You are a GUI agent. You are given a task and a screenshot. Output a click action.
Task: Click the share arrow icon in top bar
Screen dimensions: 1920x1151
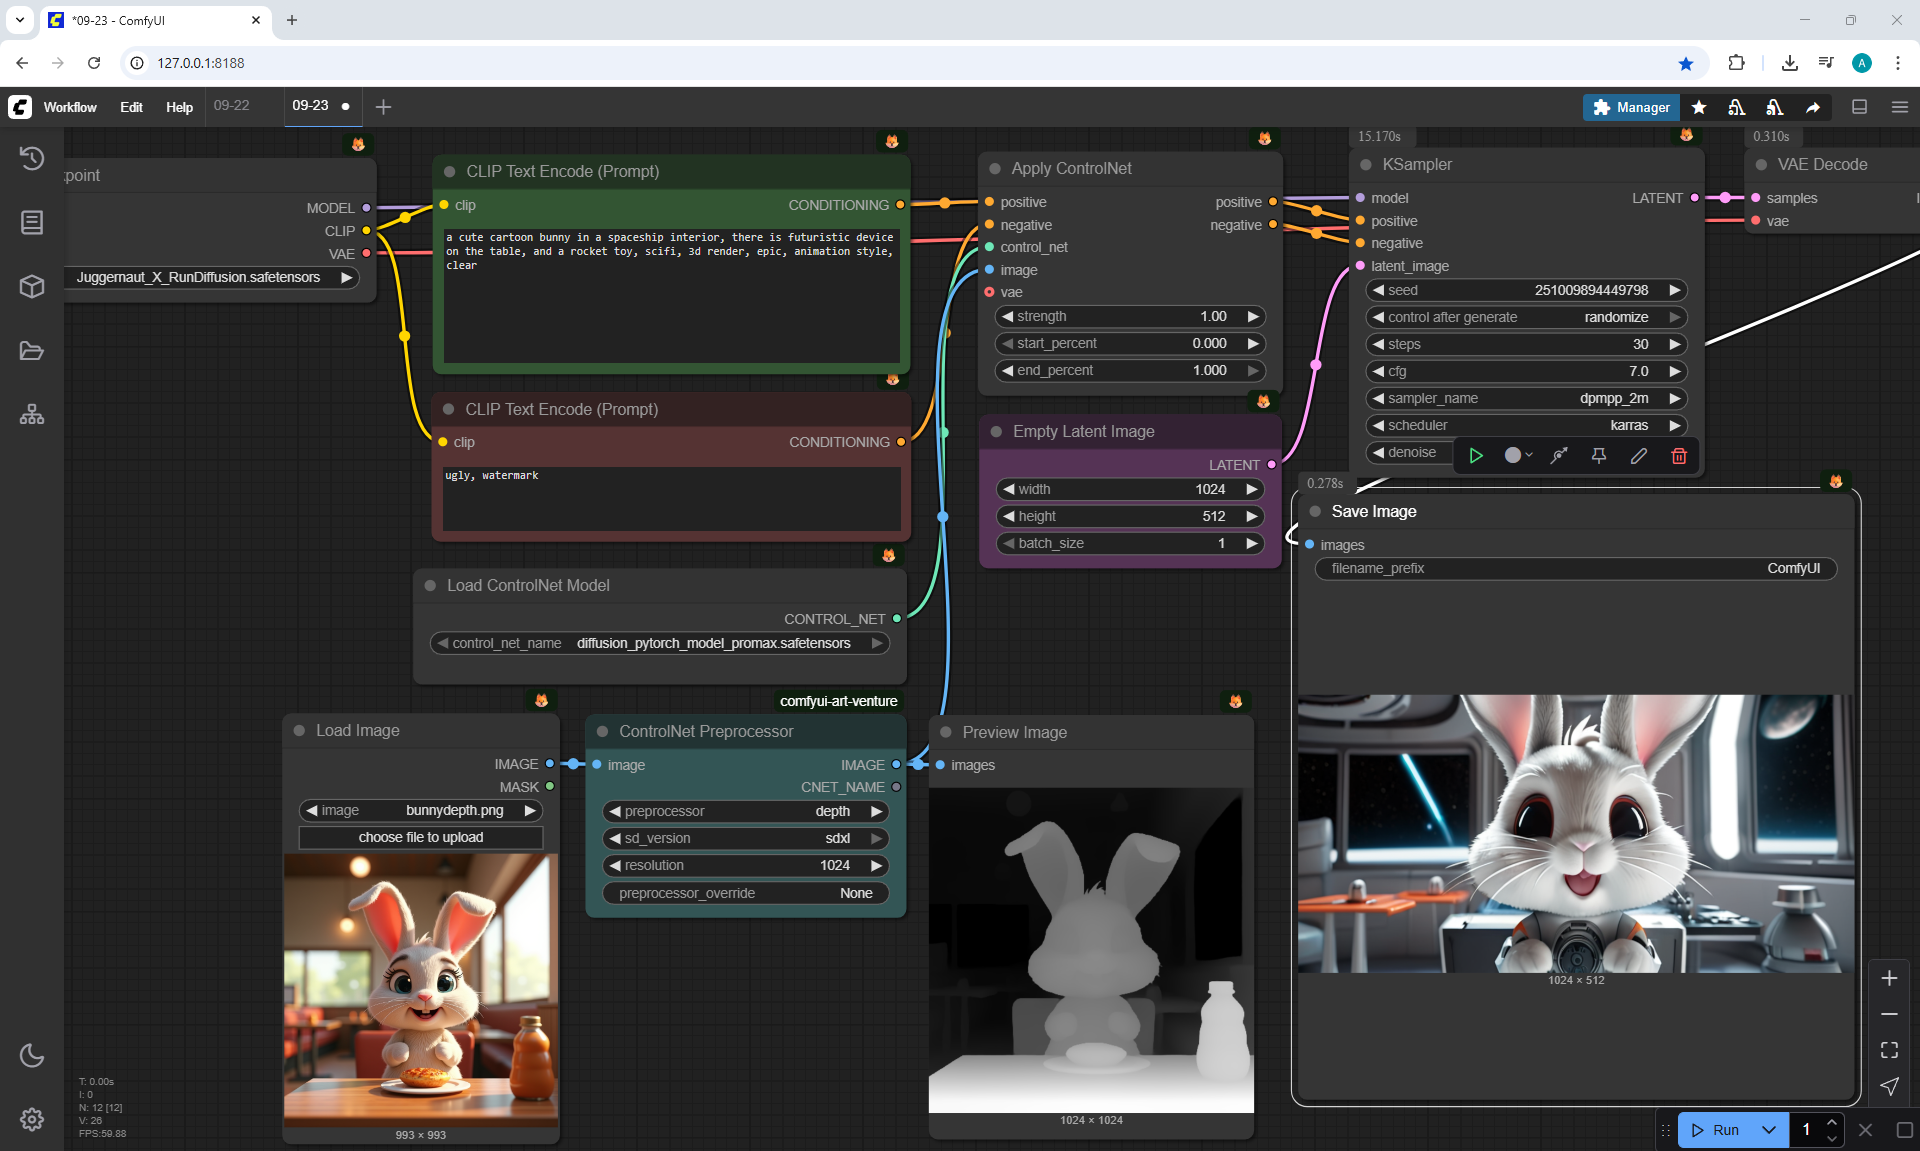tap(1813, 107)
